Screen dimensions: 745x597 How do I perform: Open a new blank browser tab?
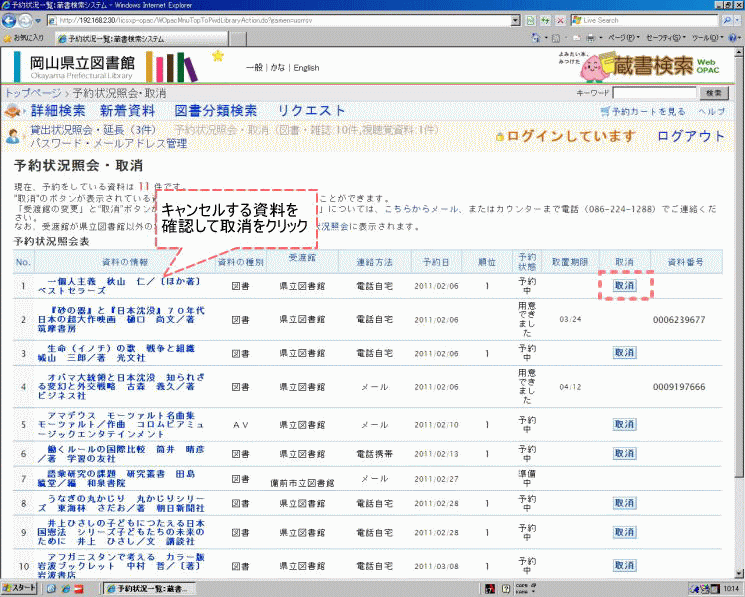[238, 39]
